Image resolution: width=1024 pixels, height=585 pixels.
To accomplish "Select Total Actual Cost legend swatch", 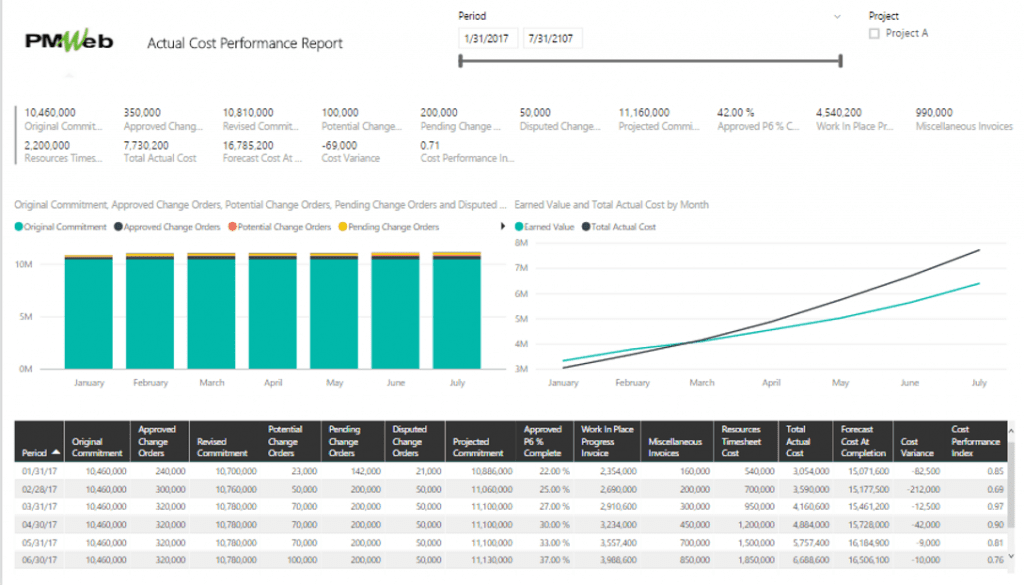I will tap(586, 227).
